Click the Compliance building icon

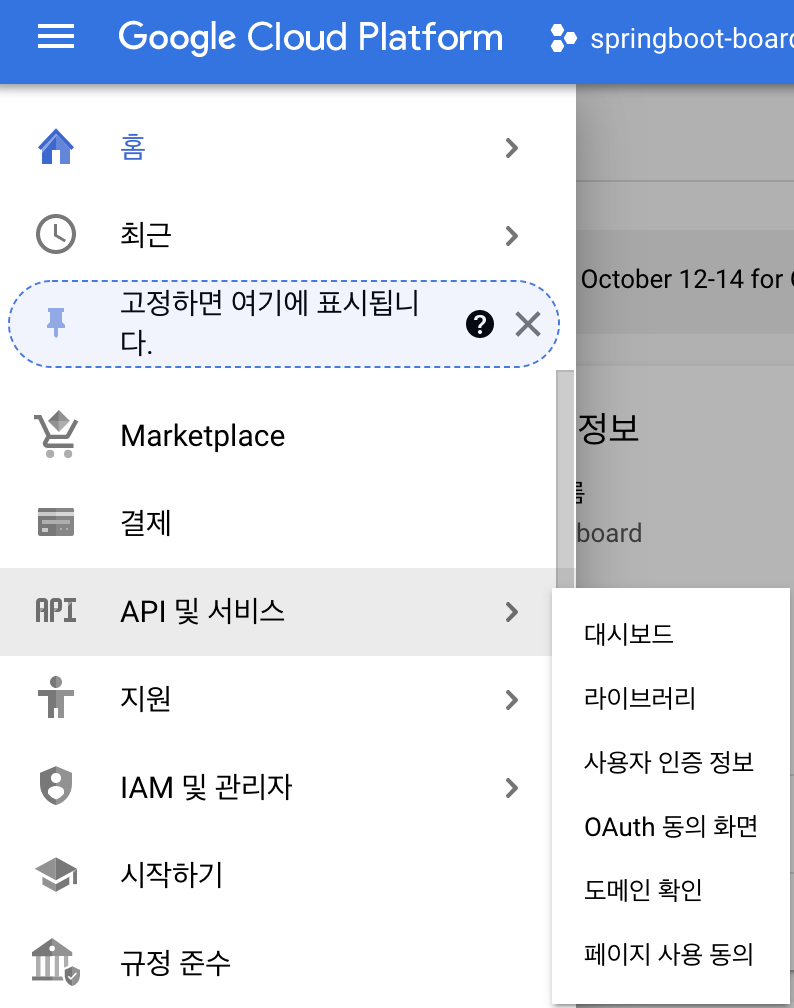(x=55, y=962)
